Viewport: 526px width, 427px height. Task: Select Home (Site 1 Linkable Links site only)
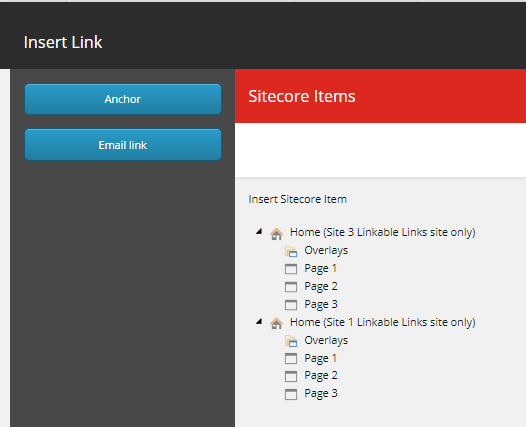coord(383,322)
